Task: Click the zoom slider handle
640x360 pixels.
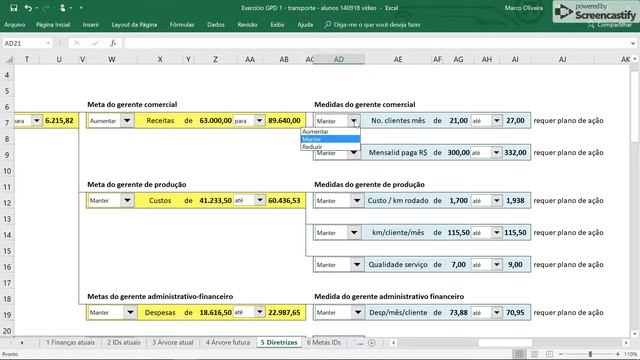Action: 590,354
